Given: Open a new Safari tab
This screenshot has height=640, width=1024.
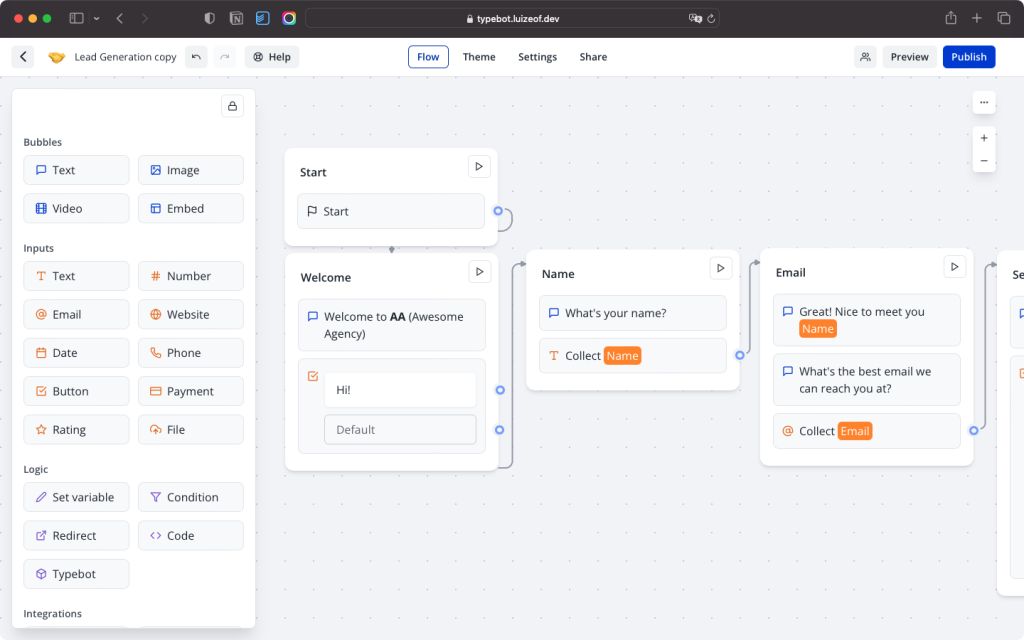Looking at the screenshot, I should [x=976, y=18].
